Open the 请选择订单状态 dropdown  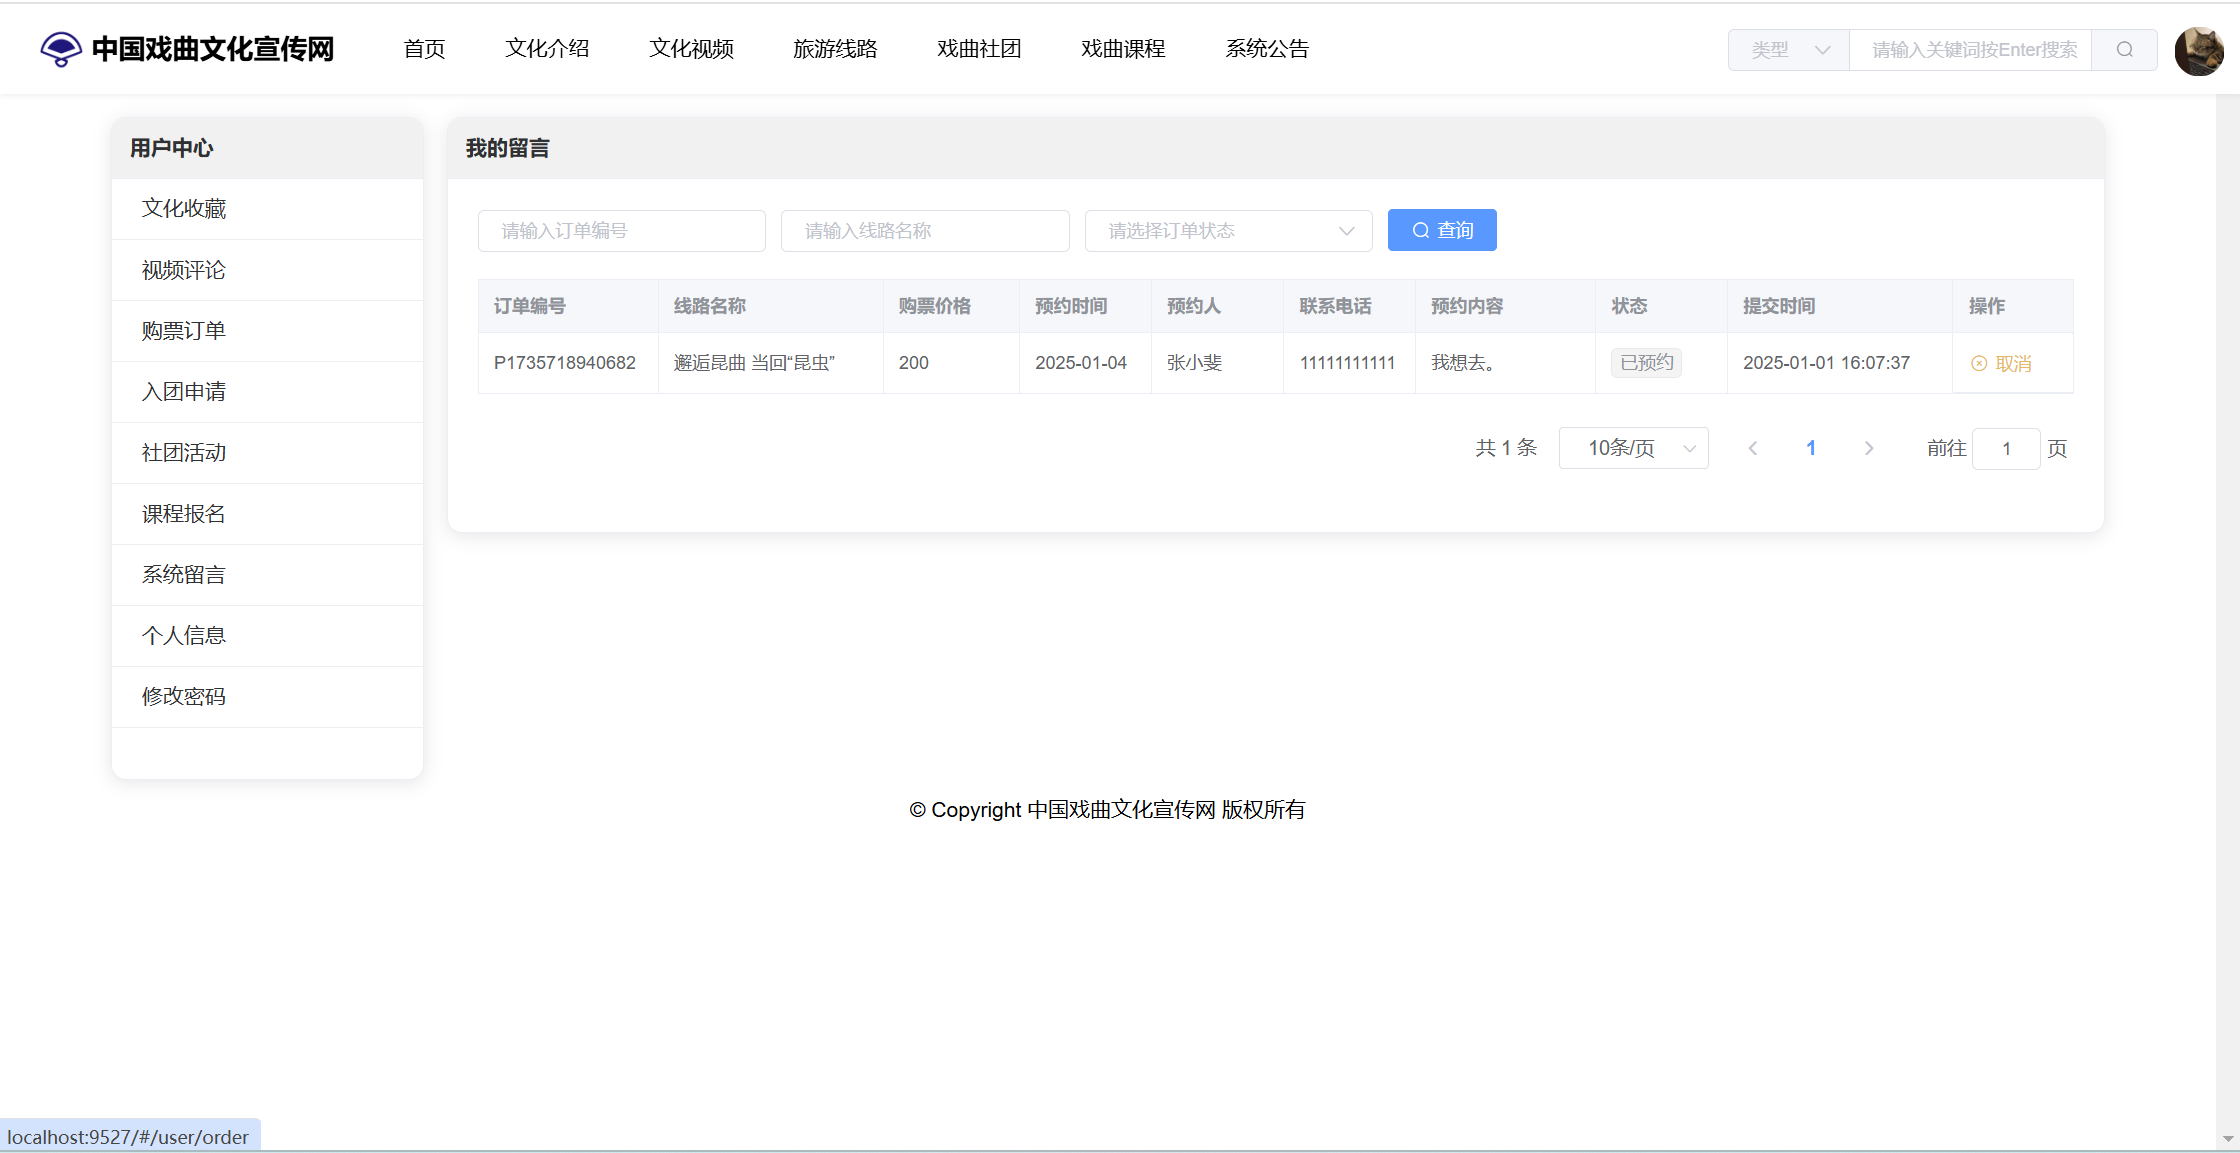[x=1228, y=231]
